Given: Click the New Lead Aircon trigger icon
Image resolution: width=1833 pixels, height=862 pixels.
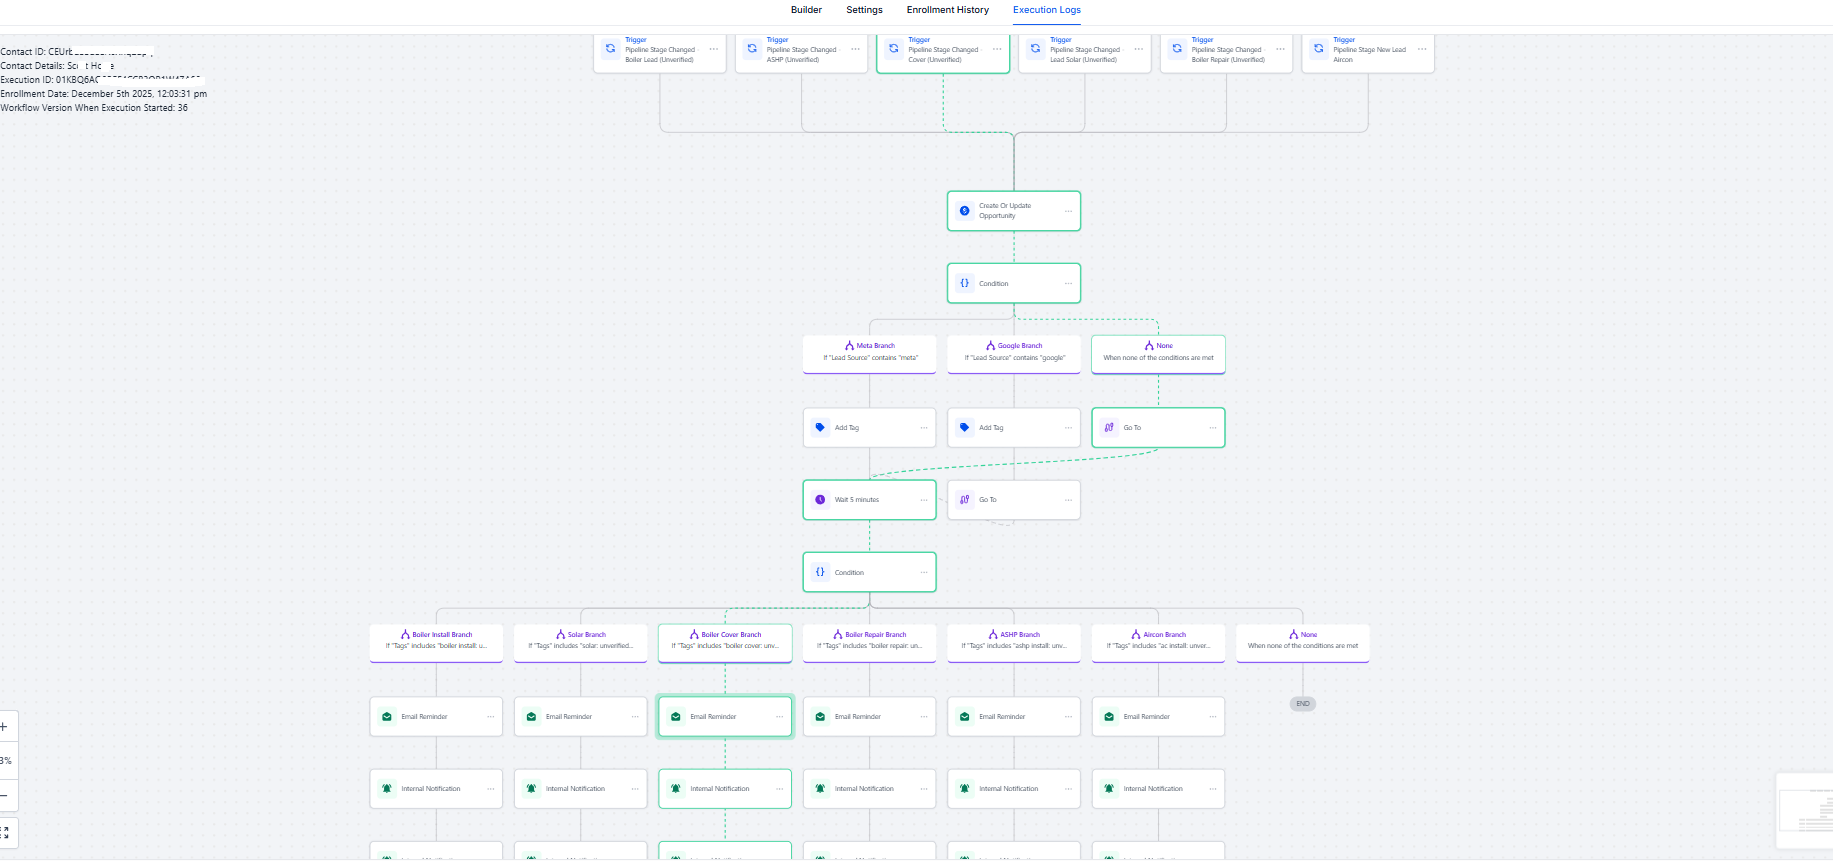Looking at the screenshot, I should click(x=1319, y=49).
